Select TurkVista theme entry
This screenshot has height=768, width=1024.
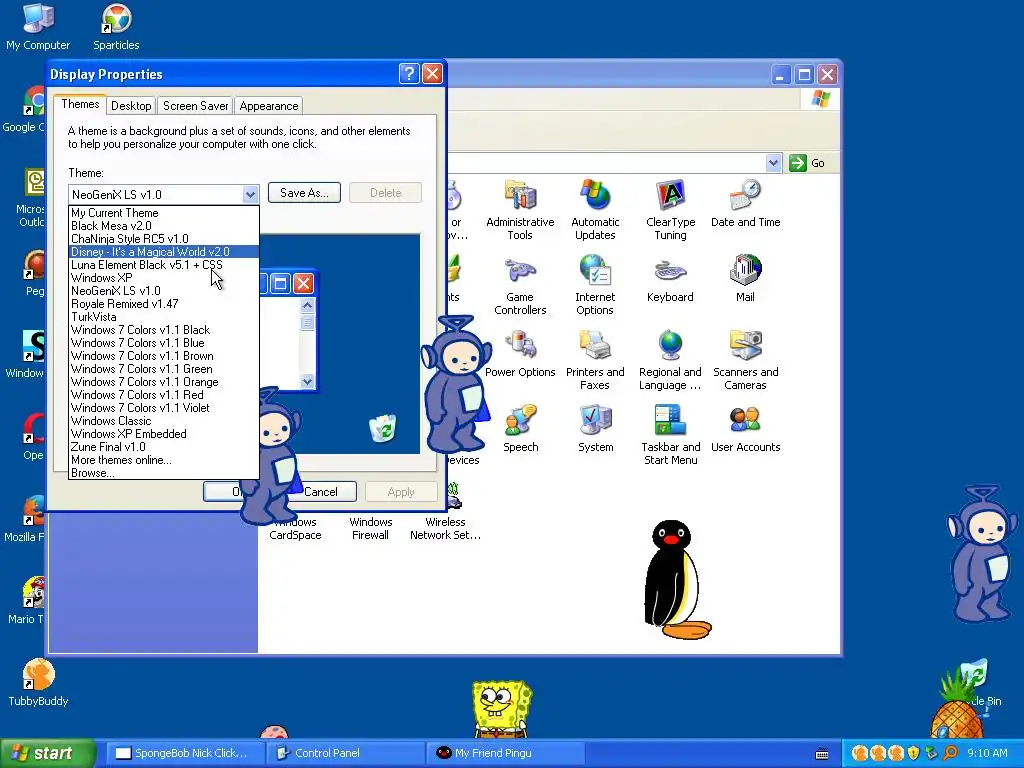(x=163, y=317)
